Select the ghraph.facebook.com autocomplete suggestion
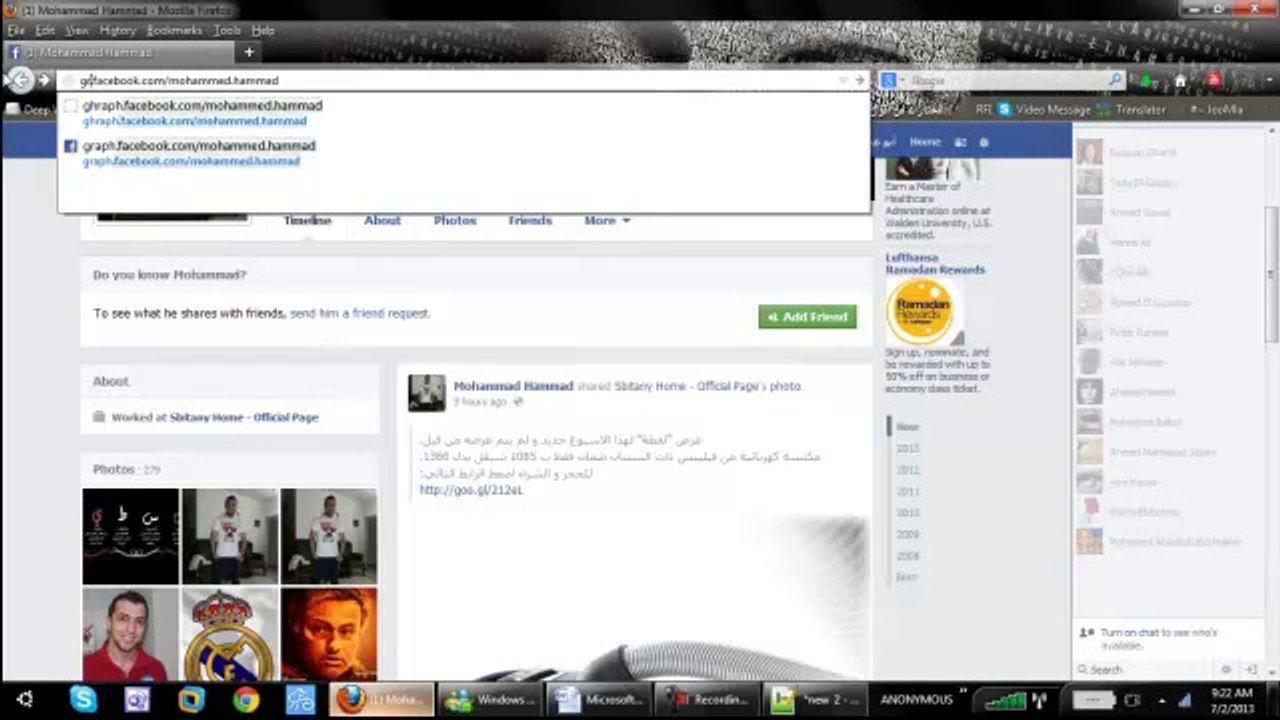The image size is (1280, 720). 463,113
